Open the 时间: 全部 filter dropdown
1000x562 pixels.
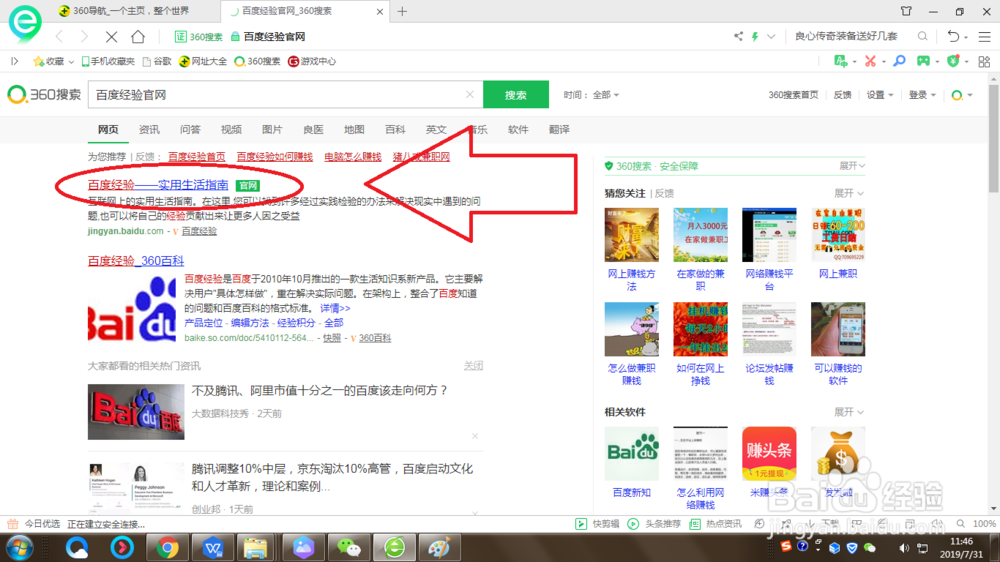pyautogui.click(x=591, y=95)
